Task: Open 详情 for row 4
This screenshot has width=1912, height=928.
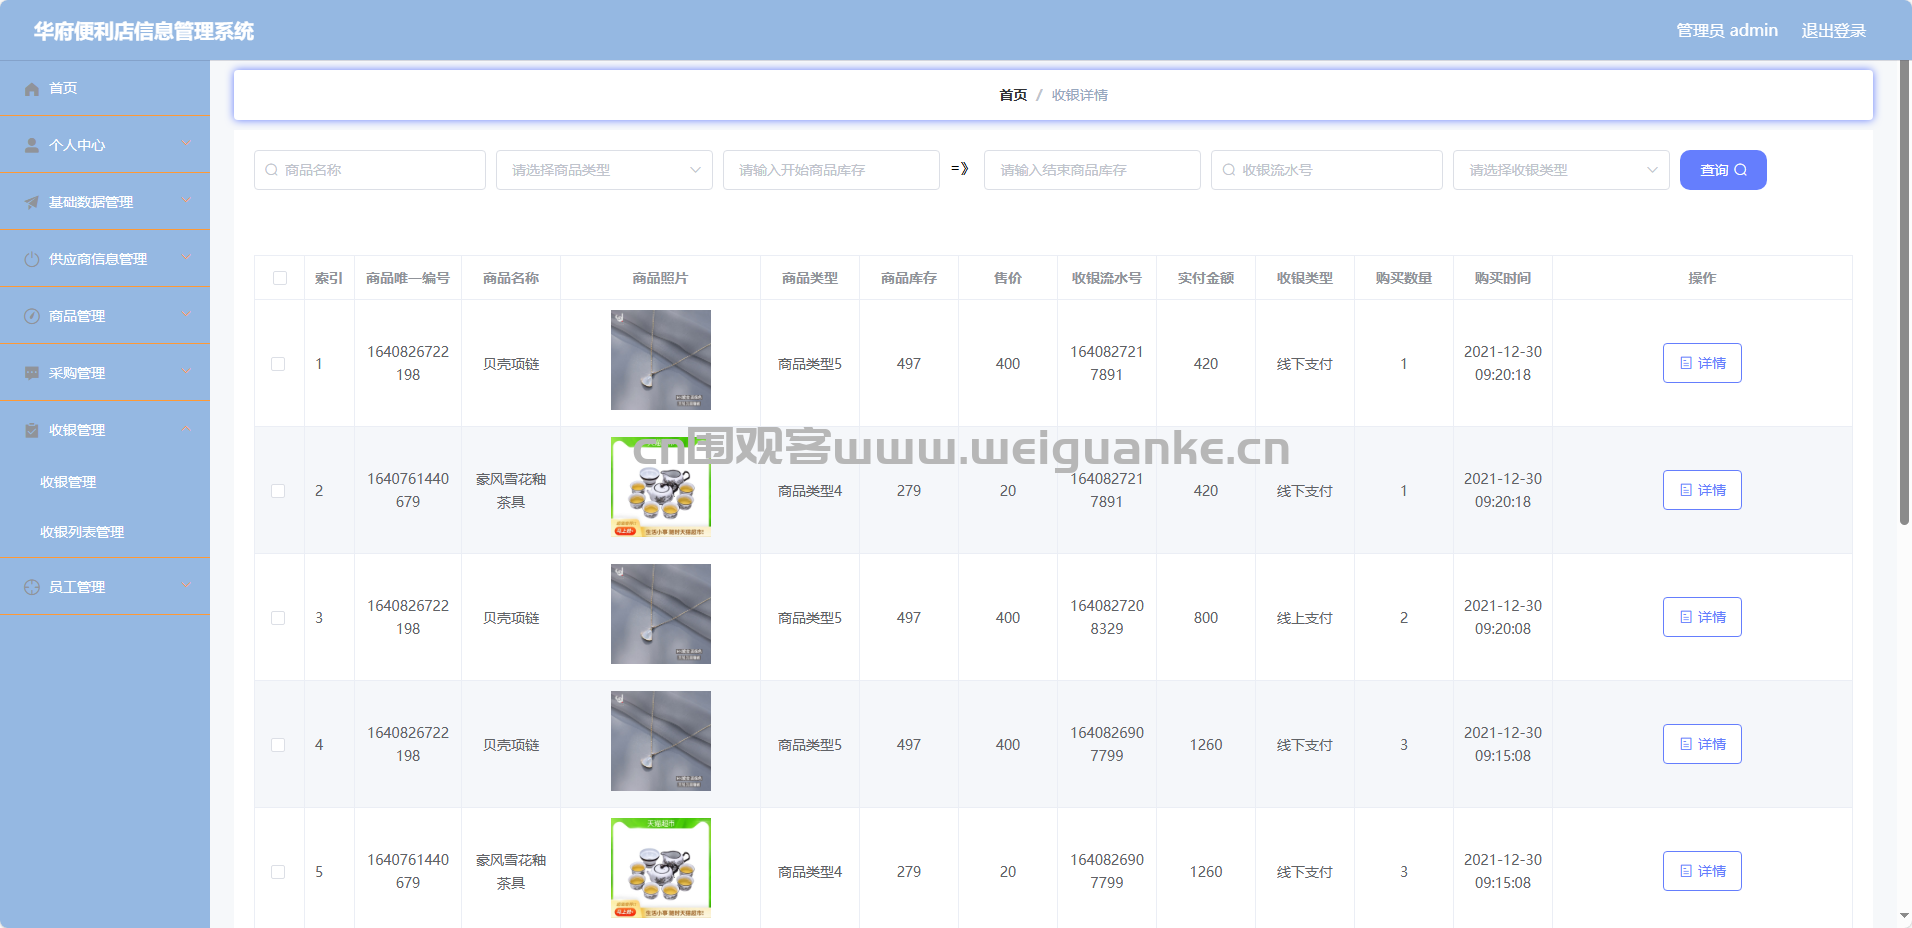Action: pyautogui.click(x=1702, y=744)
